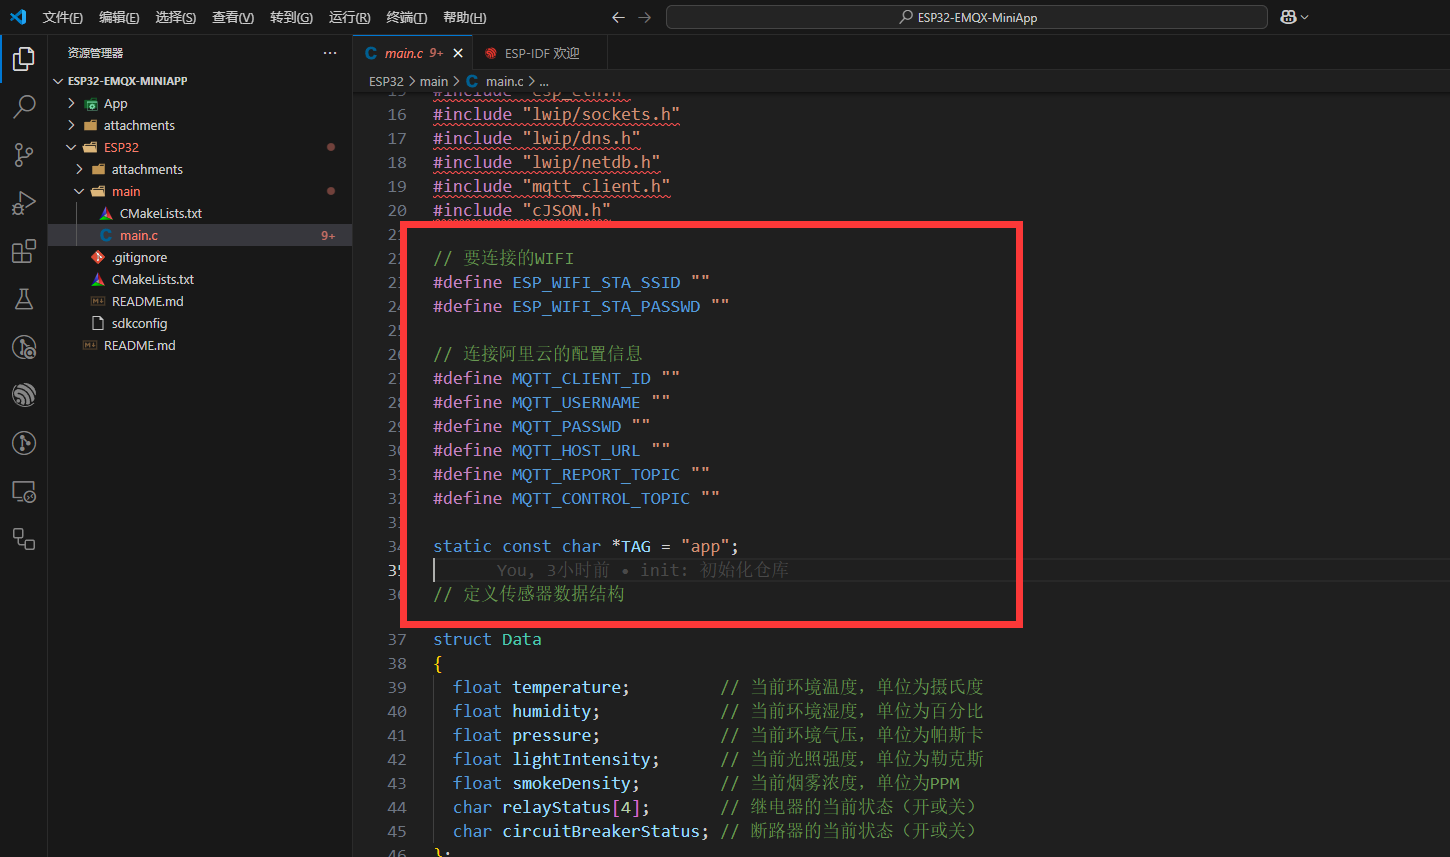Screen dimensions: 1450x857
Task: Open the Source Control view
Action: pyautogui.click(x=24, y=154)
